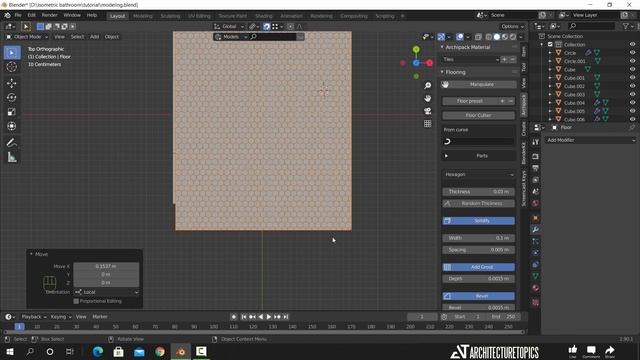Open the Modifier properties wrench tab

pyautogui.click(x=536, y=230)
